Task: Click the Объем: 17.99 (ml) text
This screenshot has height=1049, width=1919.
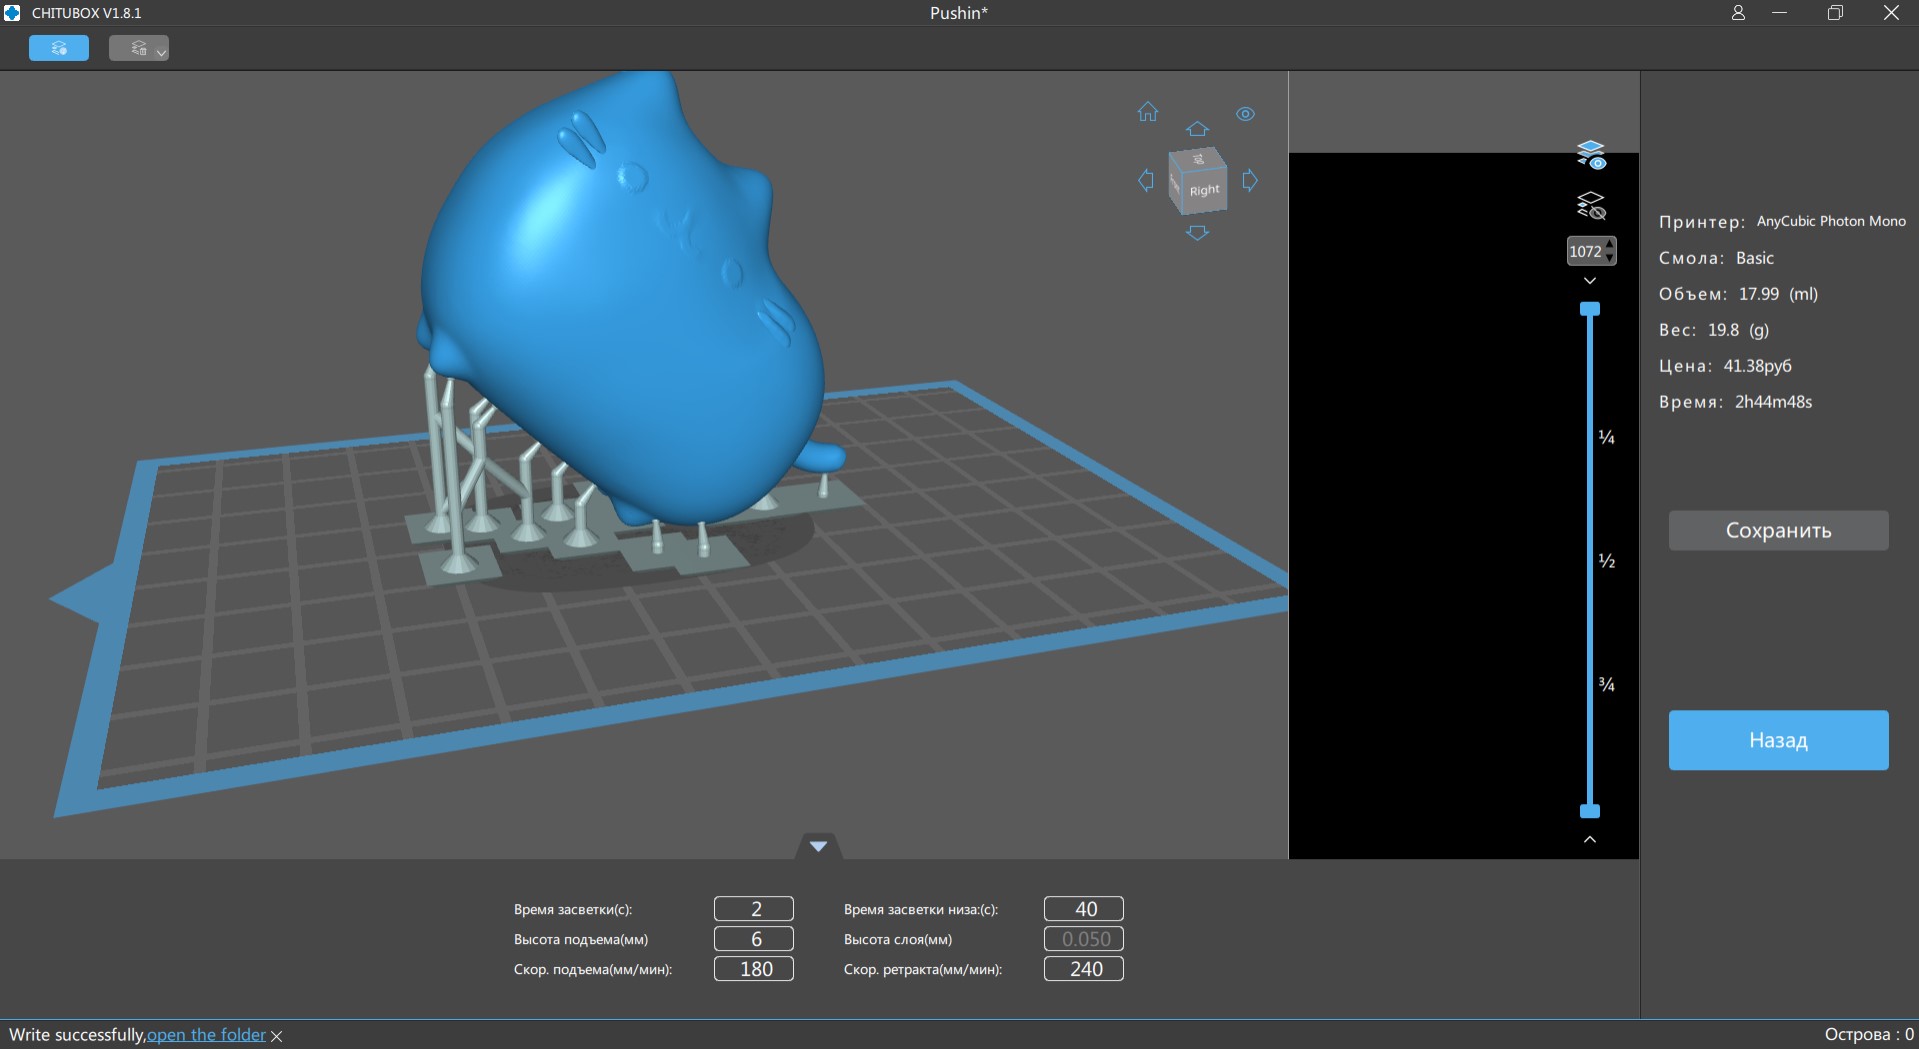Action: [x=1738, y=294]
